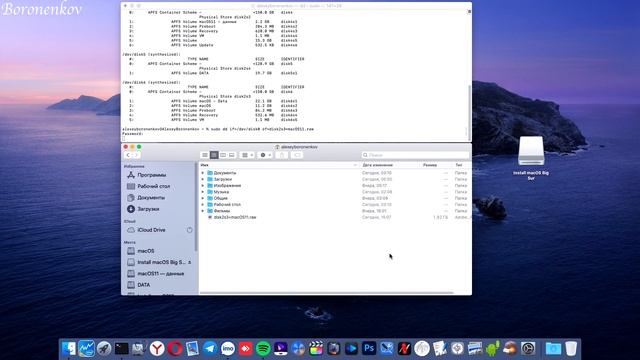Open Telegram from the Dock
Image resolution: width=640 pixels, height=360 pixels.
[x=210, y=349]
